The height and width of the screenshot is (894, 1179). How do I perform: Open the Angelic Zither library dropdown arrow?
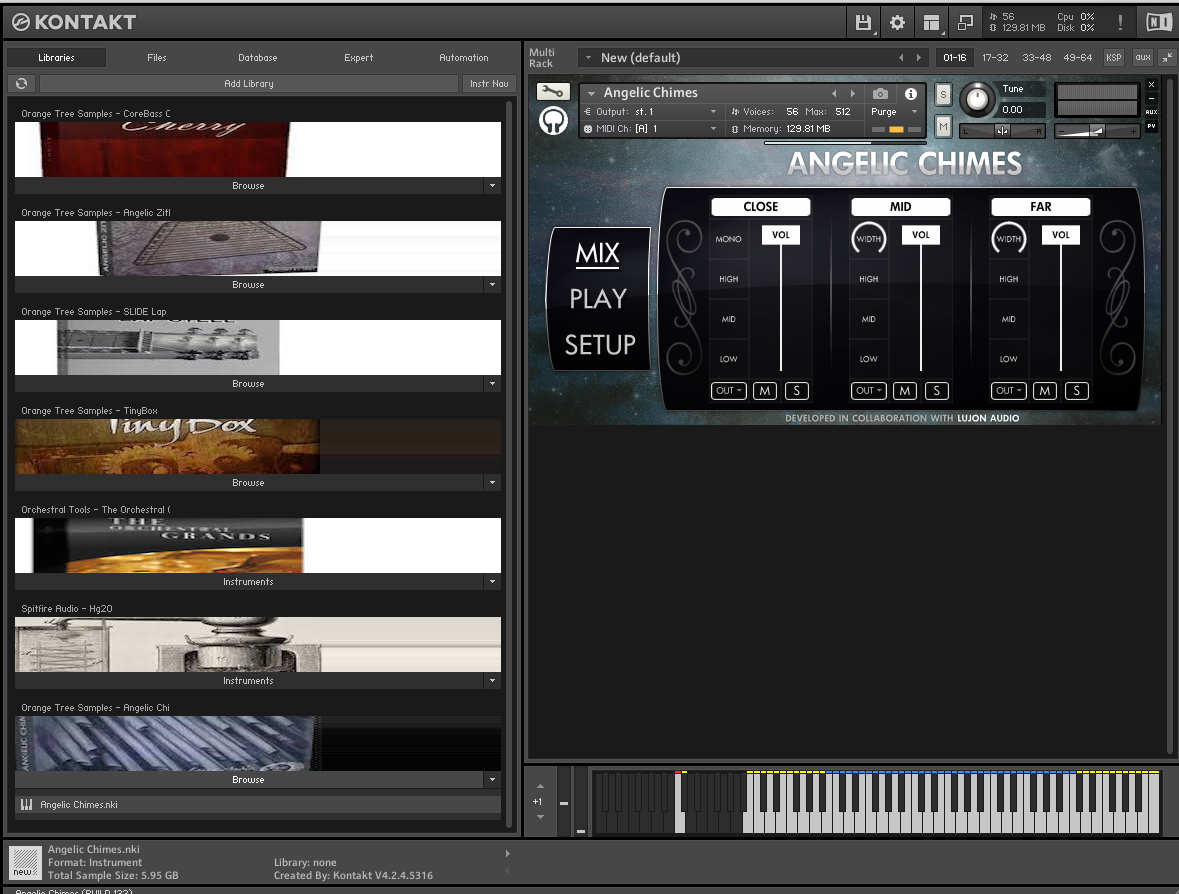(x=493, y=285)
